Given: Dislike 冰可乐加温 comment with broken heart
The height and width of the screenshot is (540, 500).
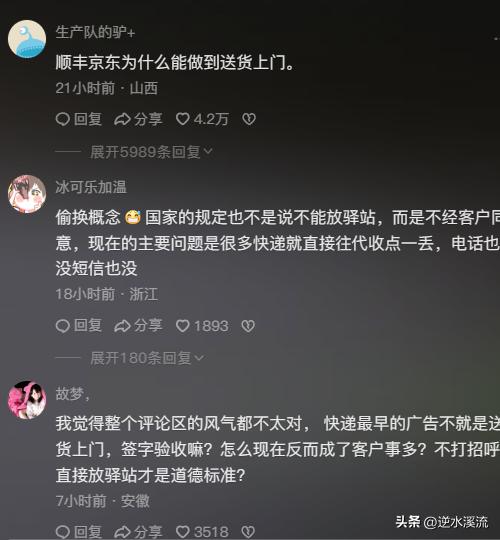Looking at the screenshot, I should [248, 325].
